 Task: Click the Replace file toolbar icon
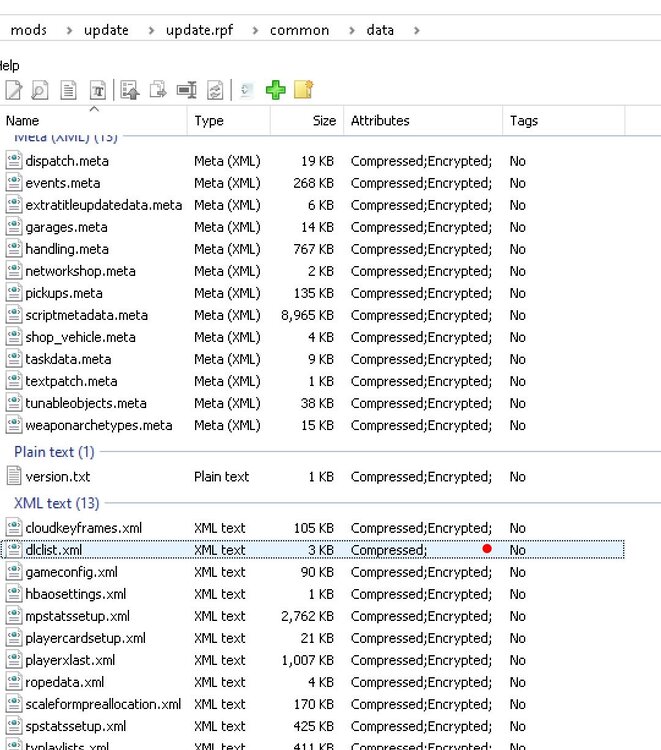(215, 90)
